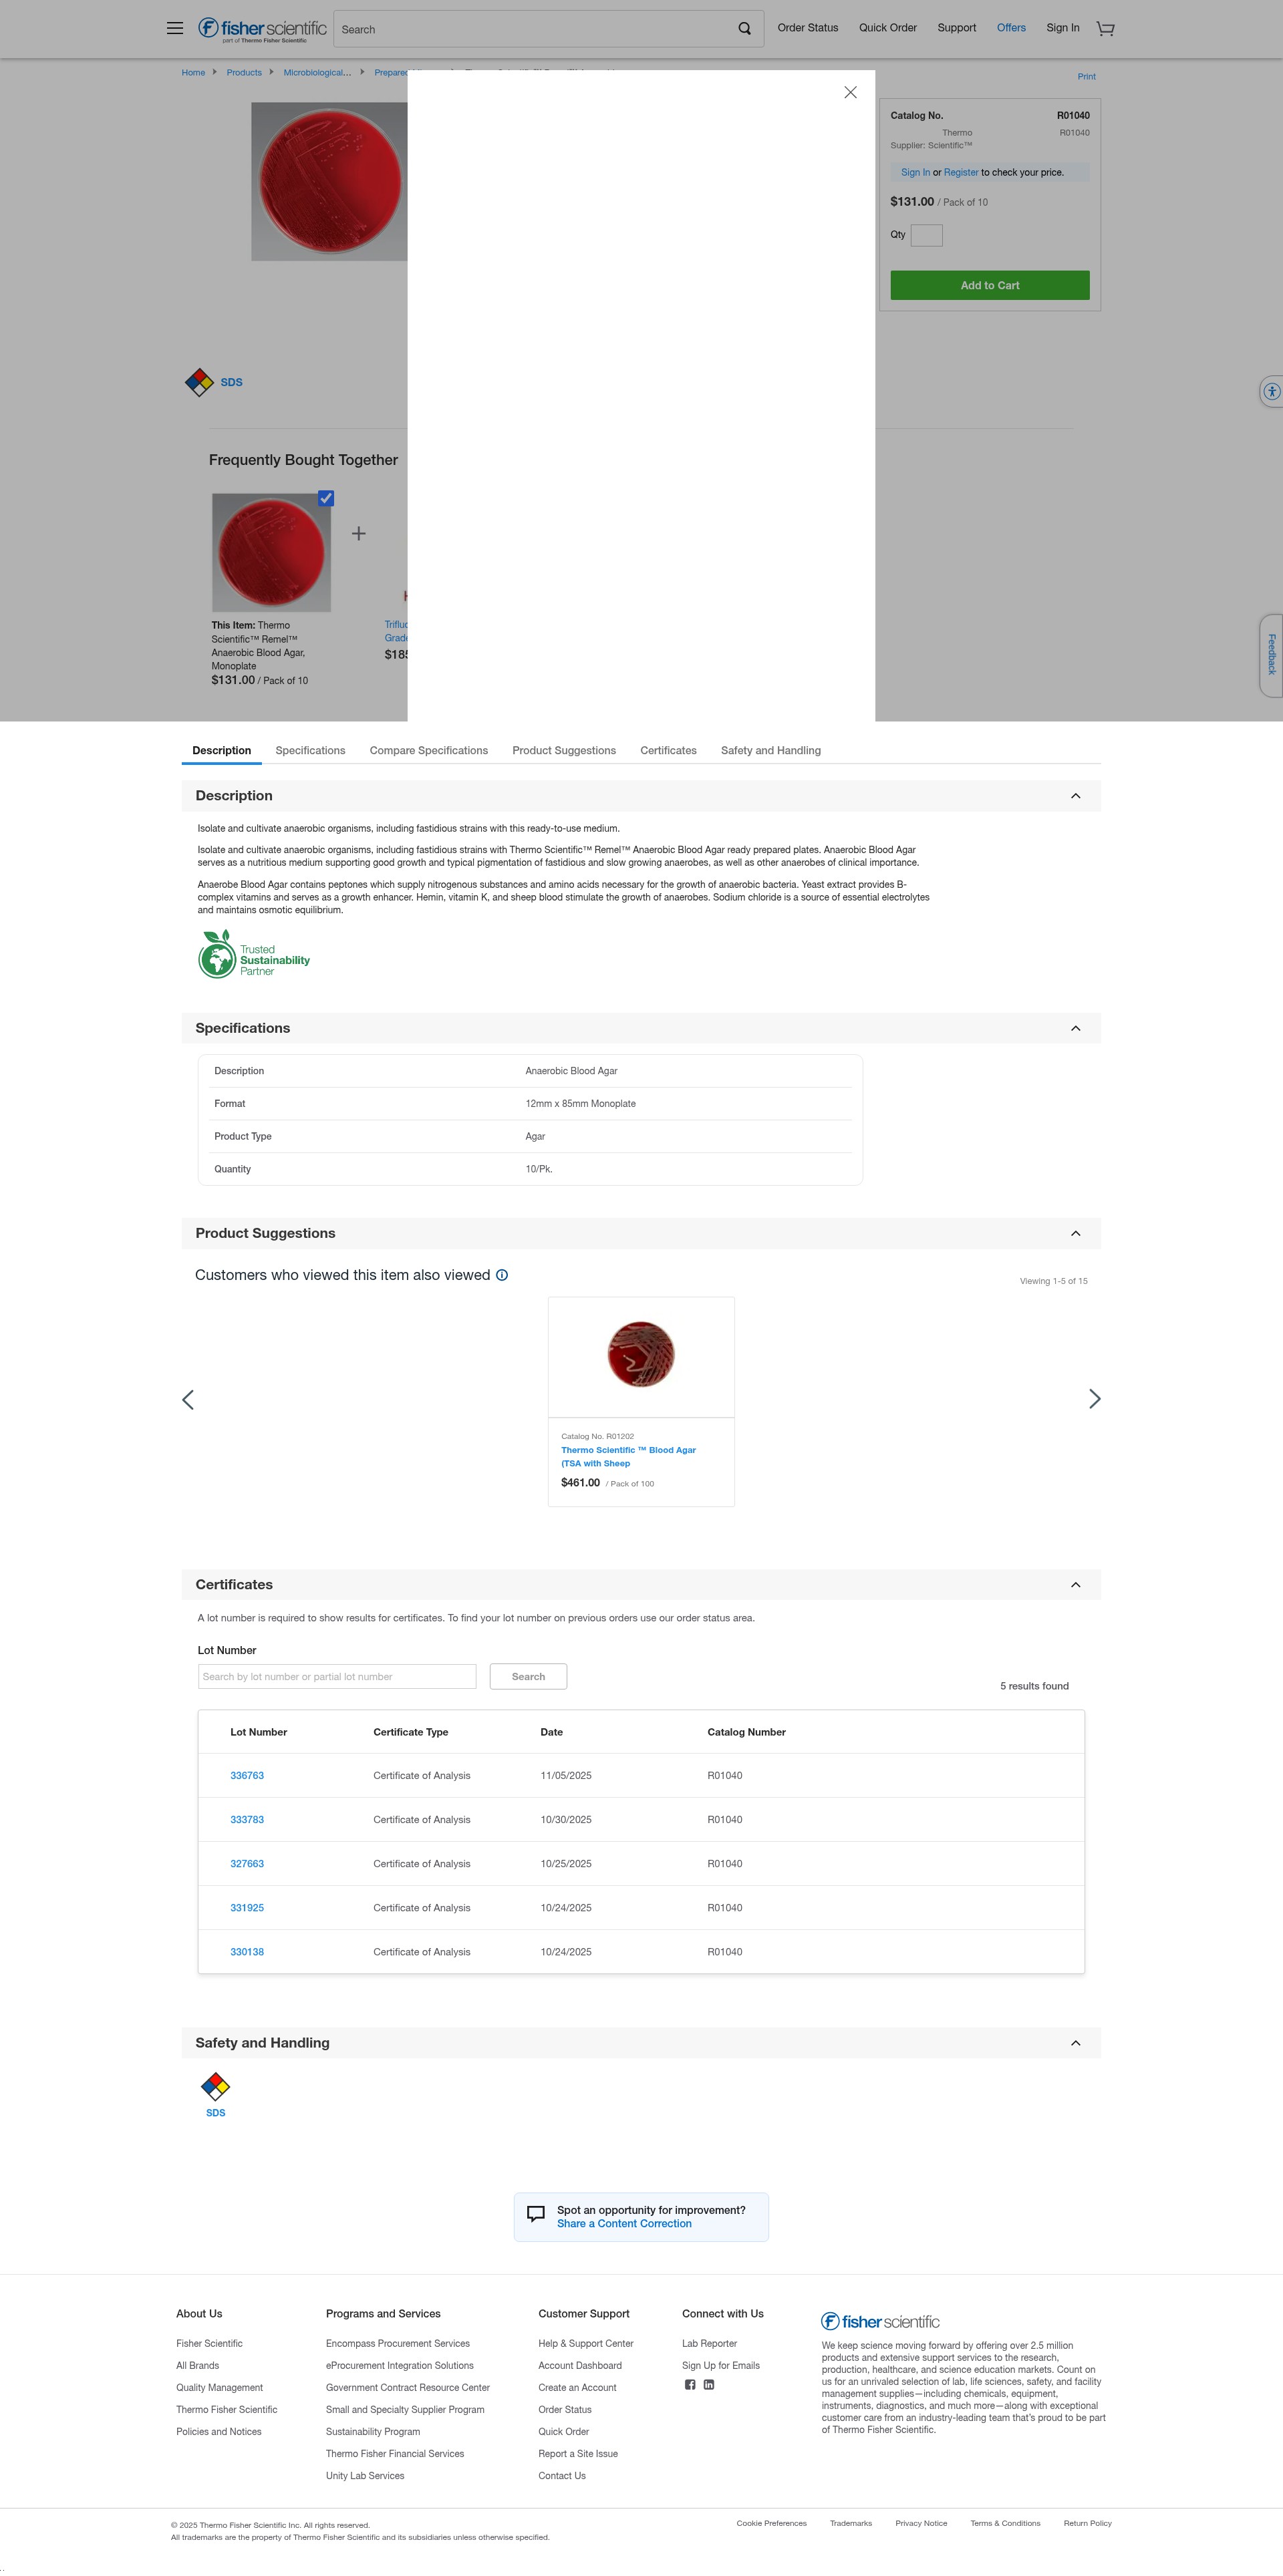Screen dimensions: 1283x2576
Task: Click Order Status in the header
Action: (x=808, y=28)
